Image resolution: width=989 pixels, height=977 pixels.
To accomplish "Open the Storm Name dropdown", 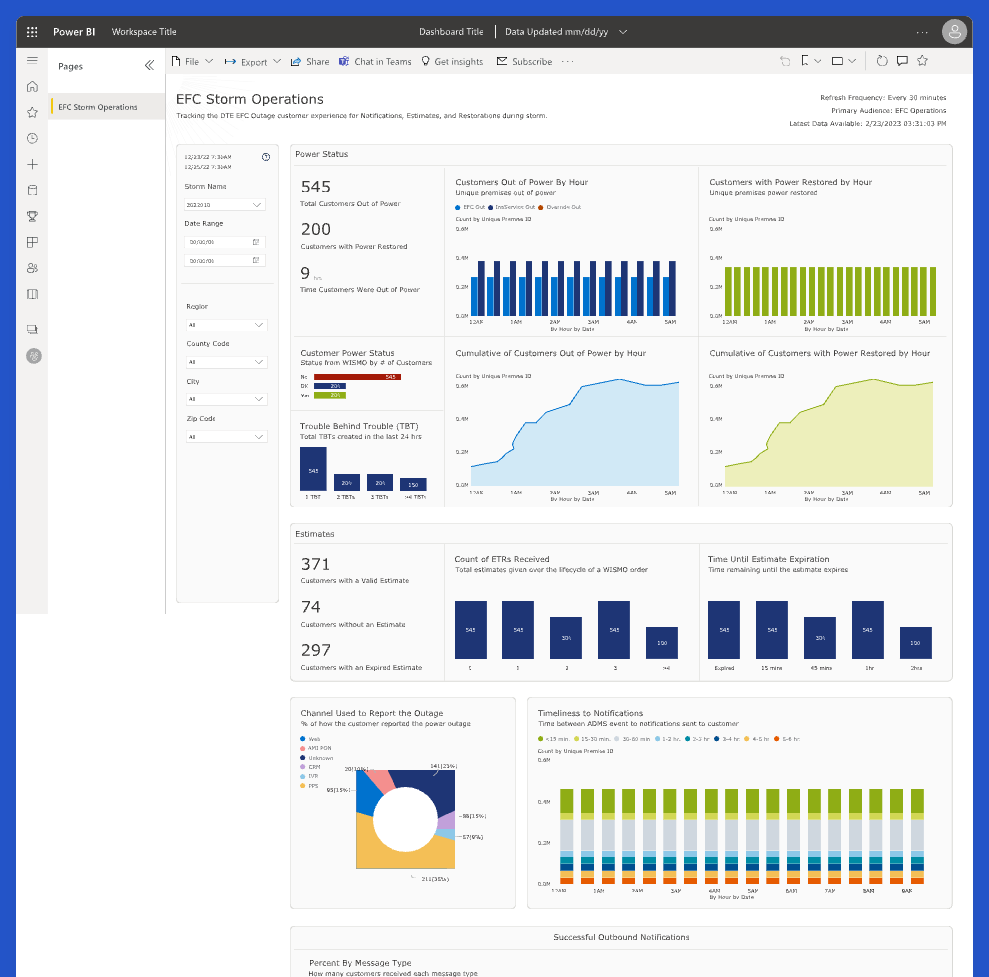I will [x=225, y=205].
